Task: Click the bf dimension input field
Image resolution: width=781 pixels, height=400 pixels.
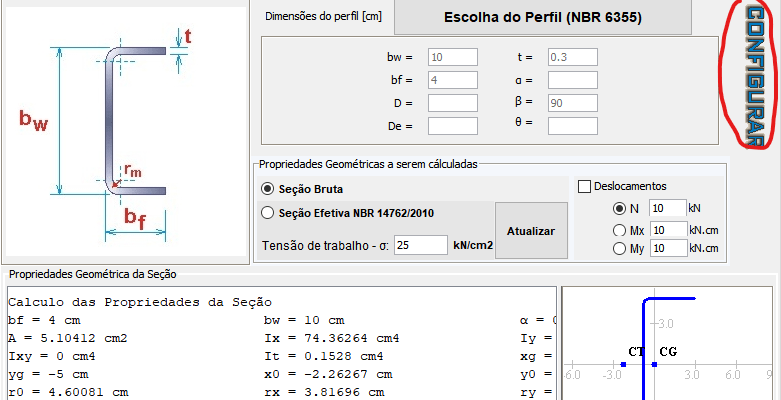Action: tap(453, 80)
